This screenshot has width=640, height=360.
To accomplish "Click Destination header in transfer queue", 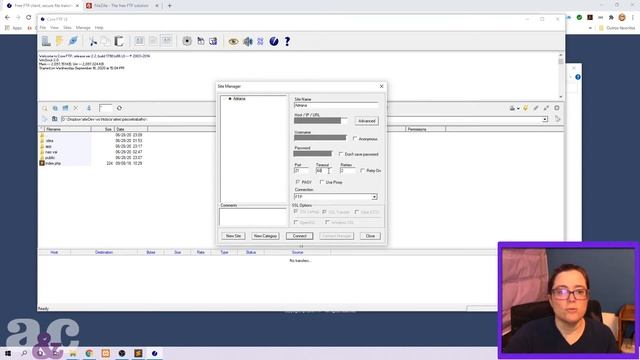I will (x=104, y=252).
